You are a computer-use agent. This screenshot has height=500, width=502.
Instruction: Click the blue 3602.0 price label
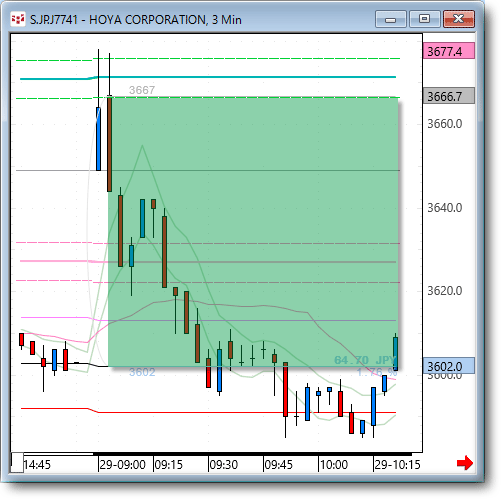coord(449,366)
